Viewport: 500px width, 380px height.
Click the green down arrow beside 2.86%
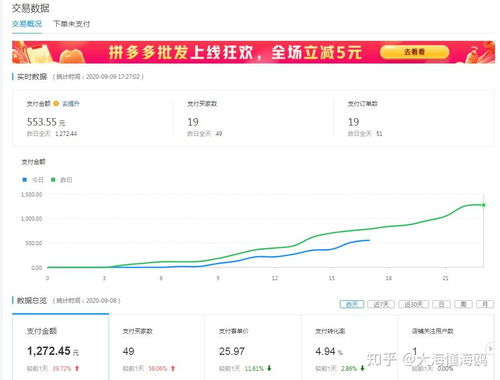[x=362, y=368]
